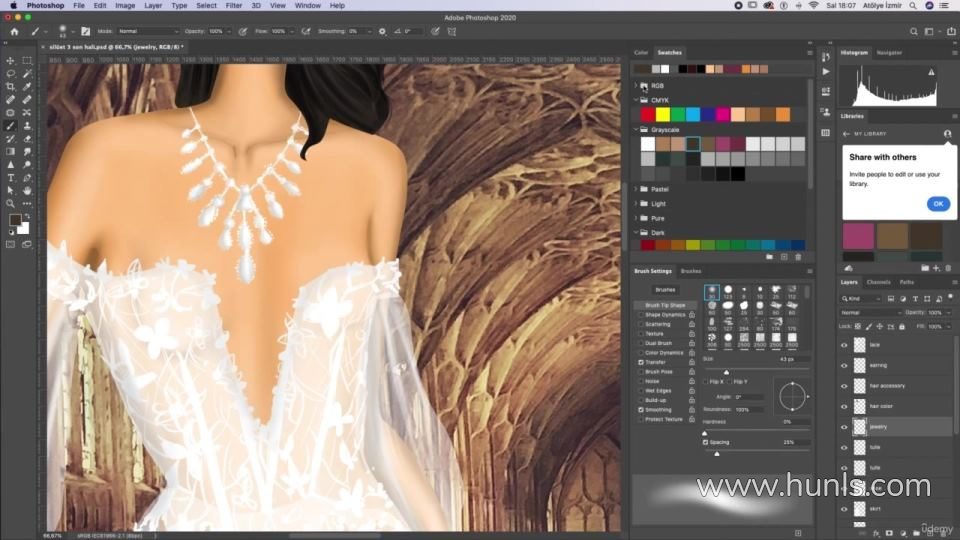Disable the Transfer brush option checkbox
Screen dimensions: 960x540
click(x=641, y=362)
